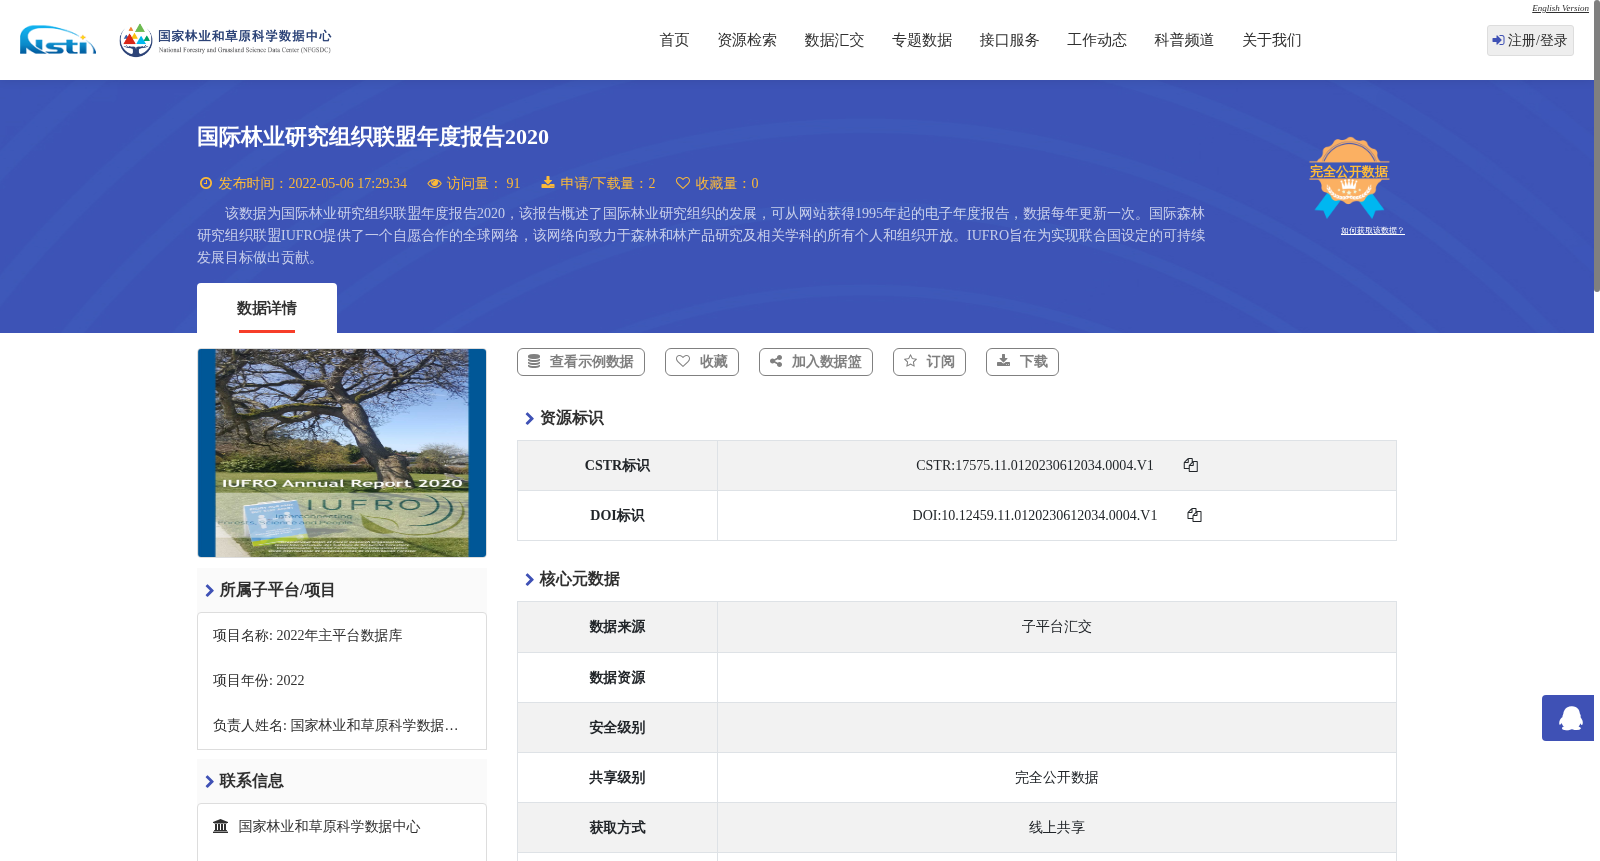The width and height of the screenshot is (1600, 861).
Task: Click the 安全级别 row header
Action: coord(617,727)
